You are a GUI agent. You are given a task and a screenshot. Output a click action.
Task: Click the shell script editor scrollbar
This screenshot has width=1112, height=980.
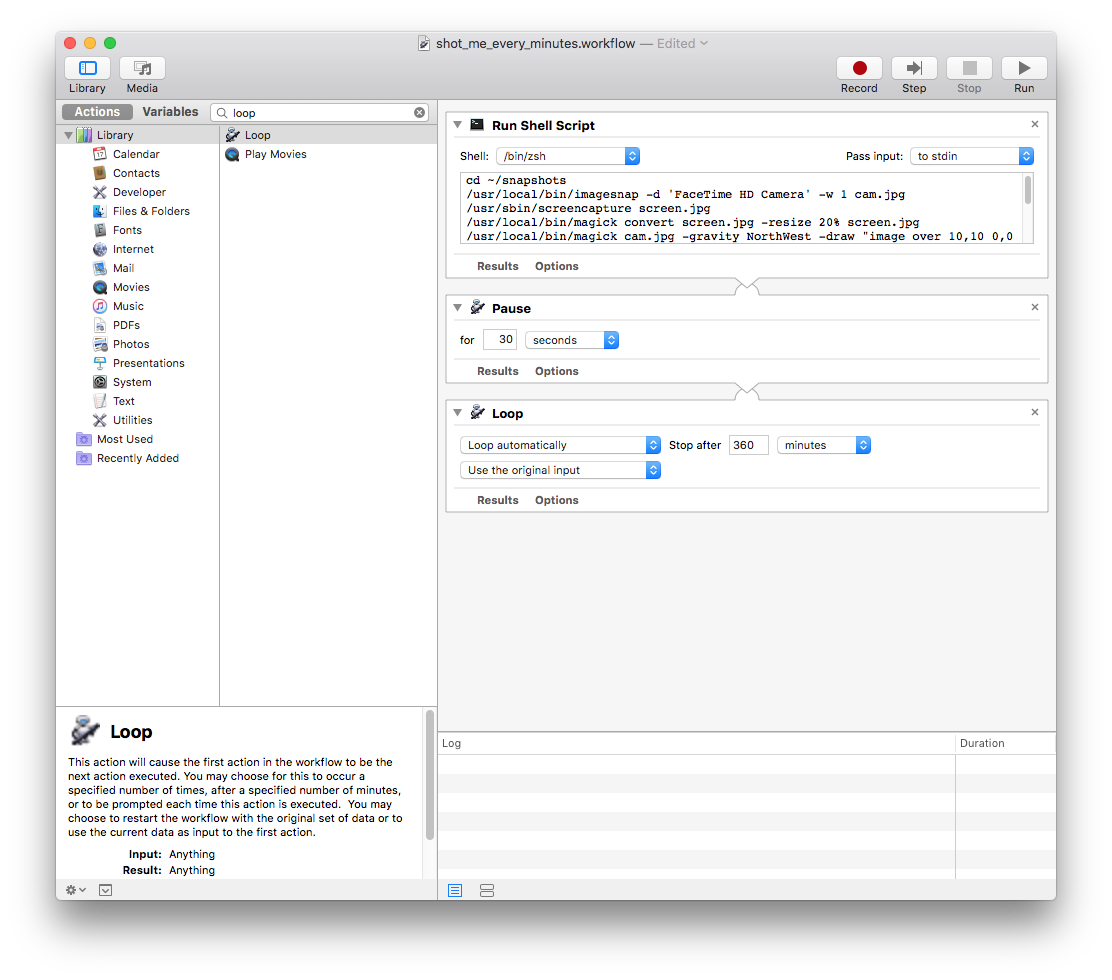pyautogui.click(x=1028, y=191)
